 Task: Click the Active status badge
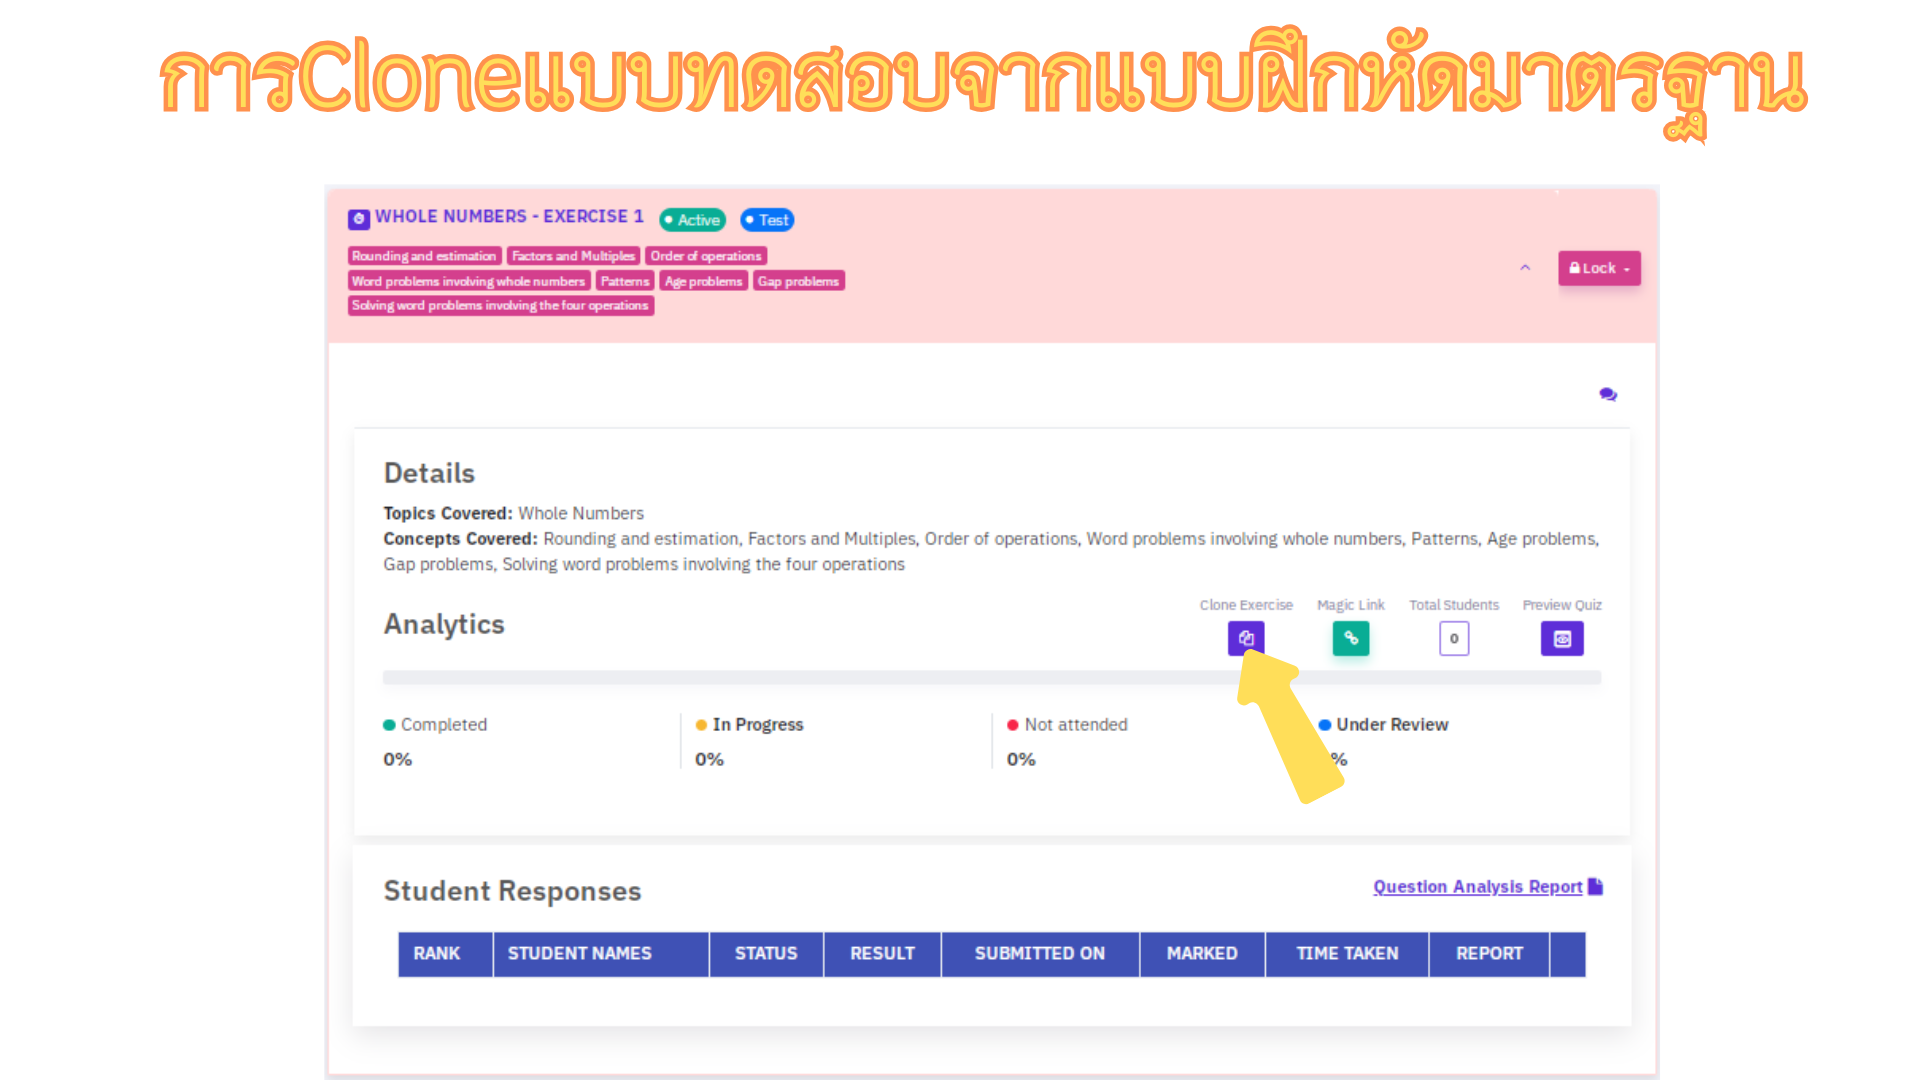(x=691, y=220)
